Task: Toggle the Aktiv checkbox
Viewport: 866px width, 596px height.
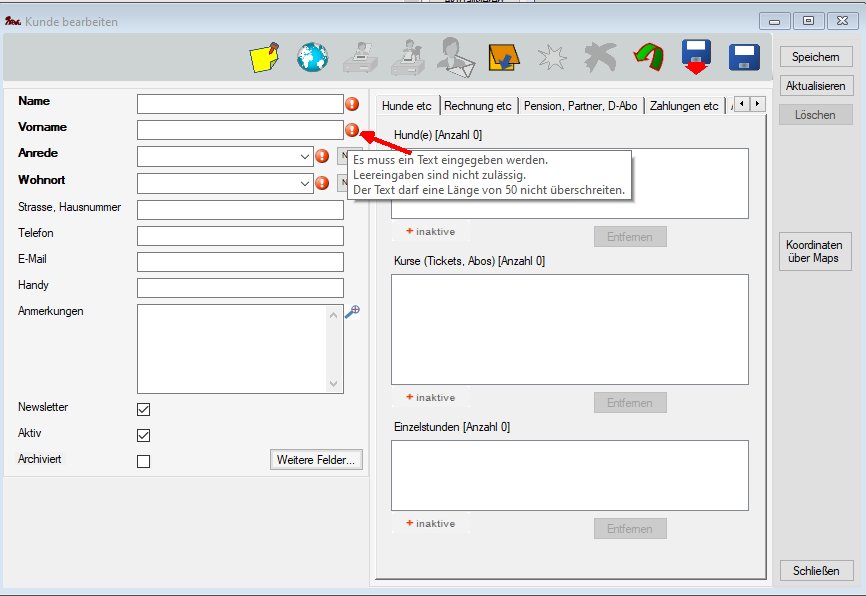Action: click(143, 435)
